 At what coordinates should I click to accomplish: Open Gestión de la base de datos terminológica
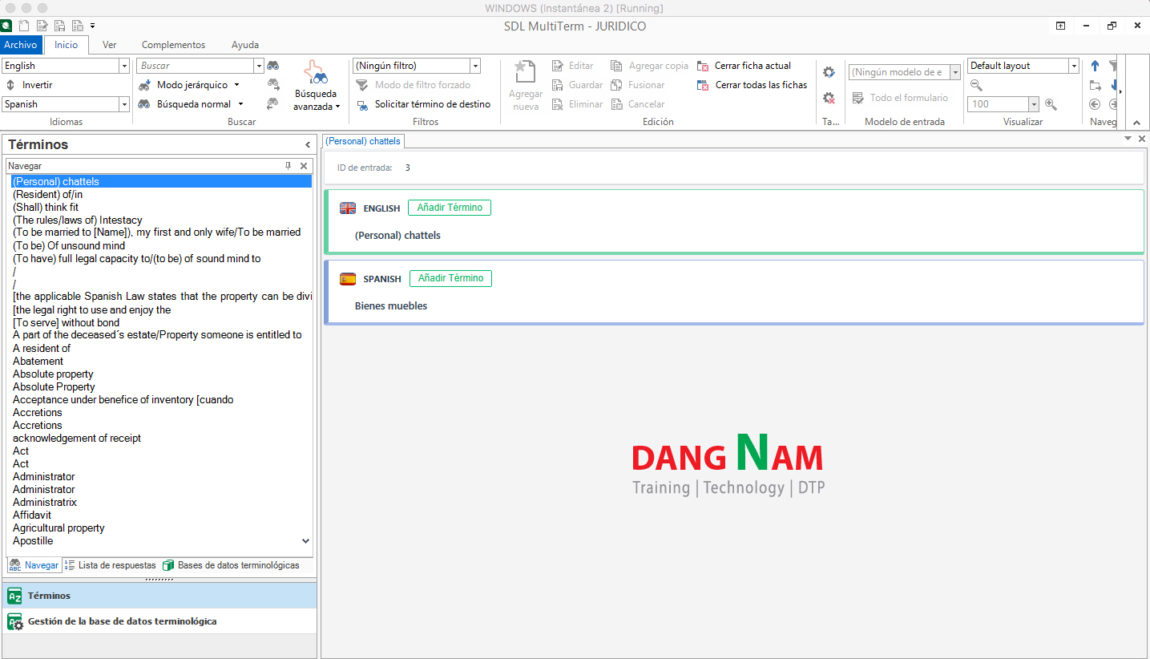[160, 622]
